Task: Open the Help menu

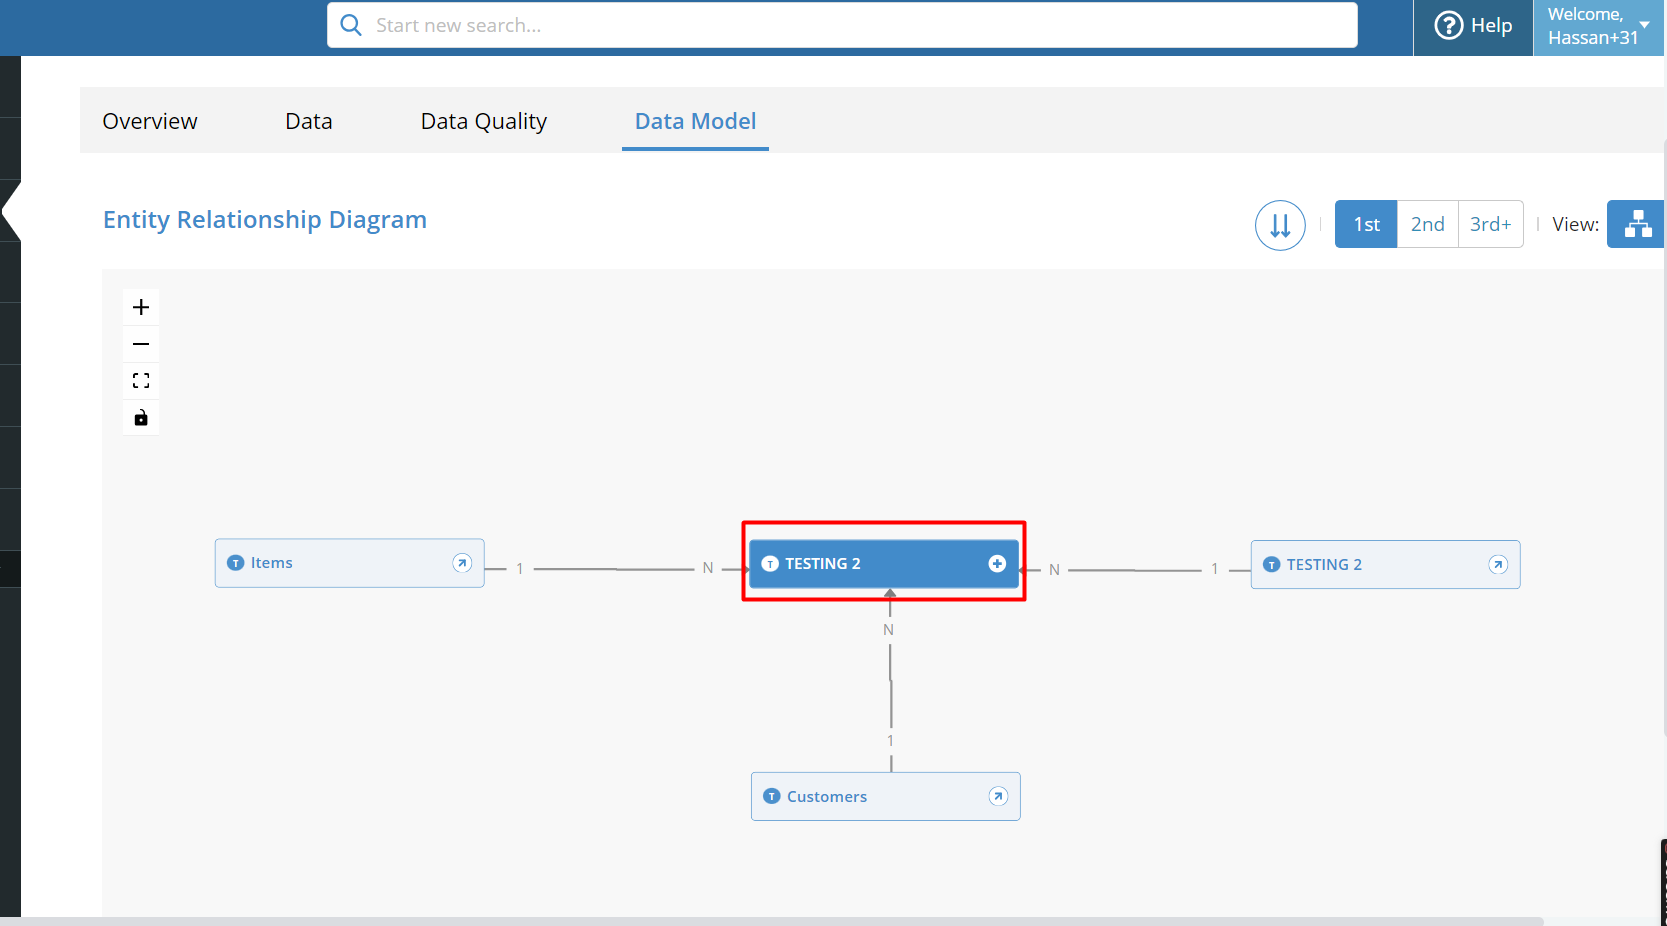Action: click(1472, 25)
